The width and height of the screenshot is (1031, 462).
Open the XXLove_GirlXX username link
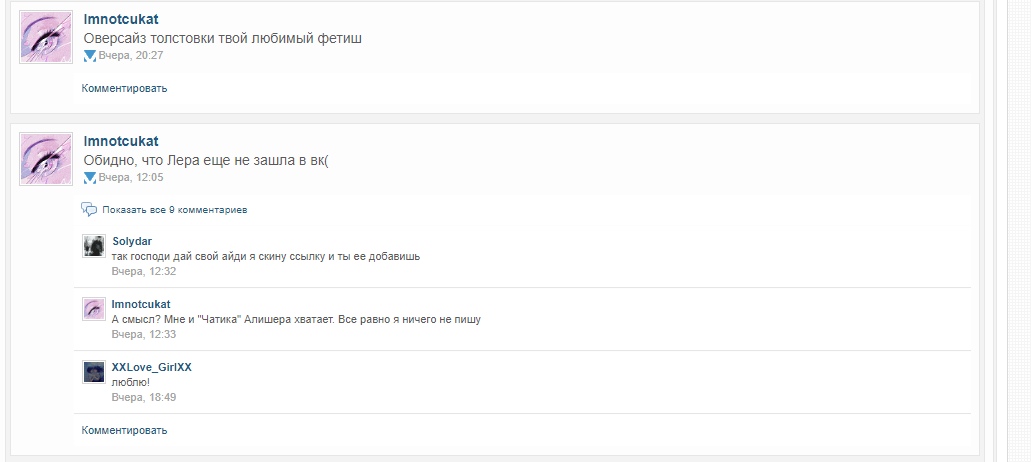point(152,367)
